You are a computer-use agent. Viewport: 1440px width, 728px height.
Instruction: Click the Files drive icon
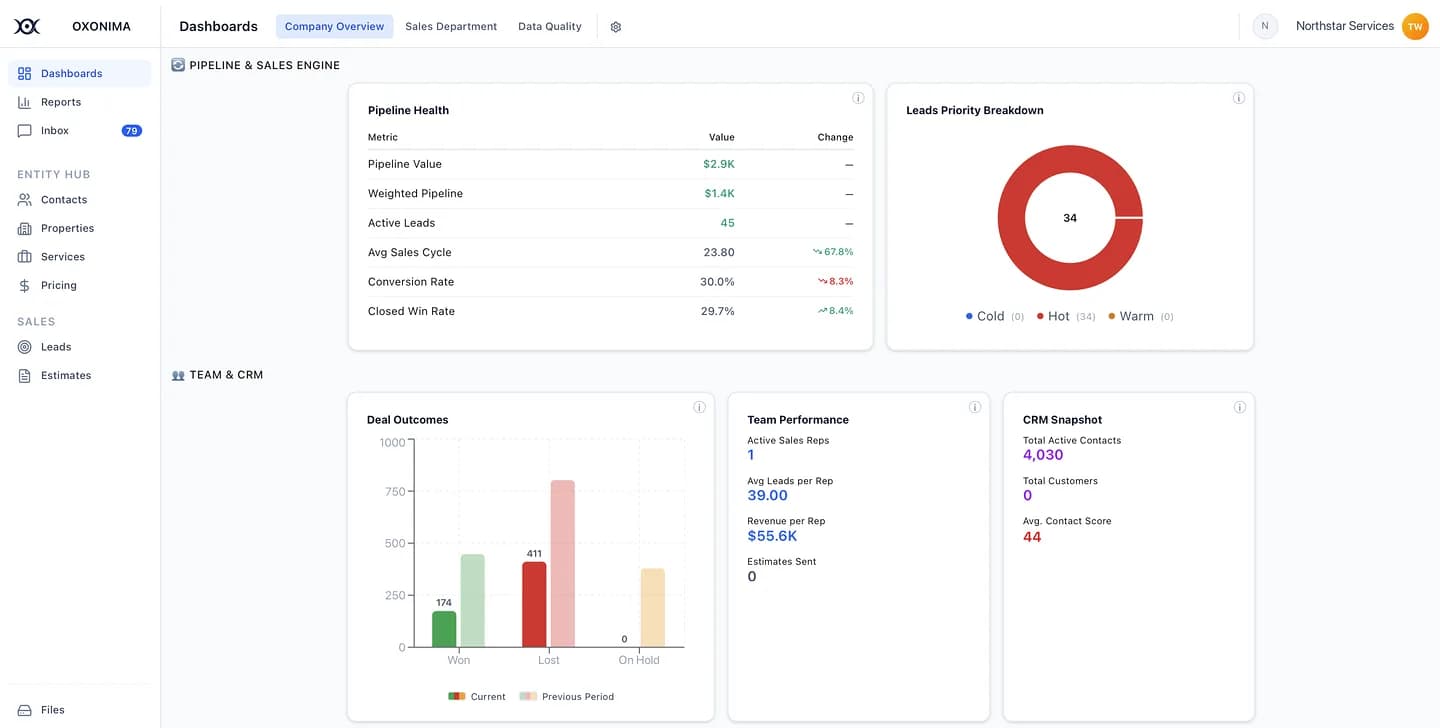tap(25, 710)
